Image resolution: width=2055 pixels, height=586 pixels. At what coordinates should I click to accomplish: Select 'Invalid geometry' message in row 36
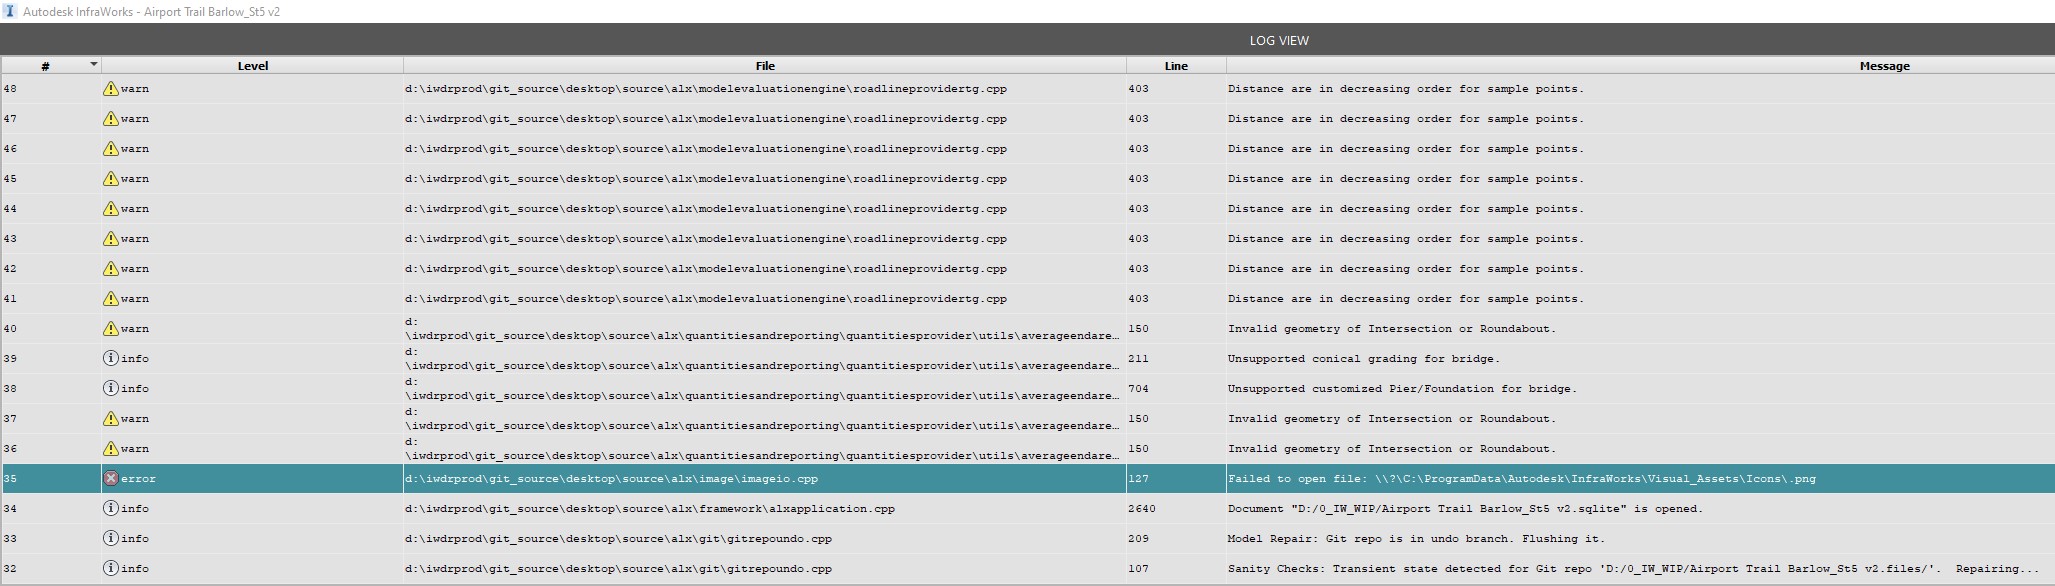point(1391,448)
